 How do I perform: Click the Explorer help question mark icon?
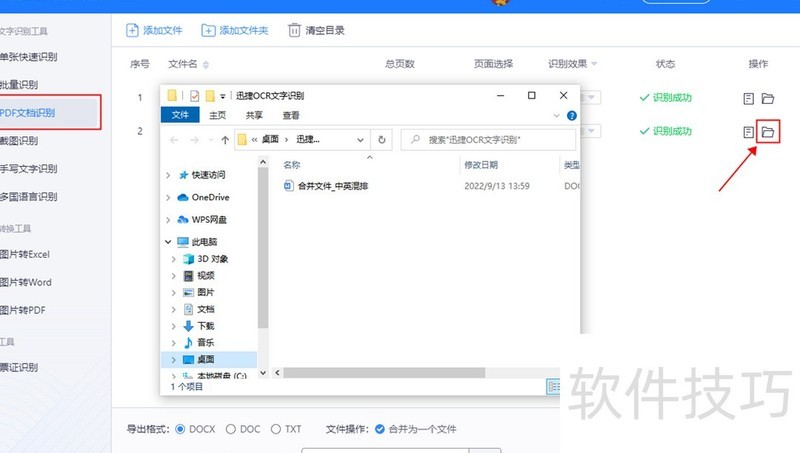tap(571, 116)
